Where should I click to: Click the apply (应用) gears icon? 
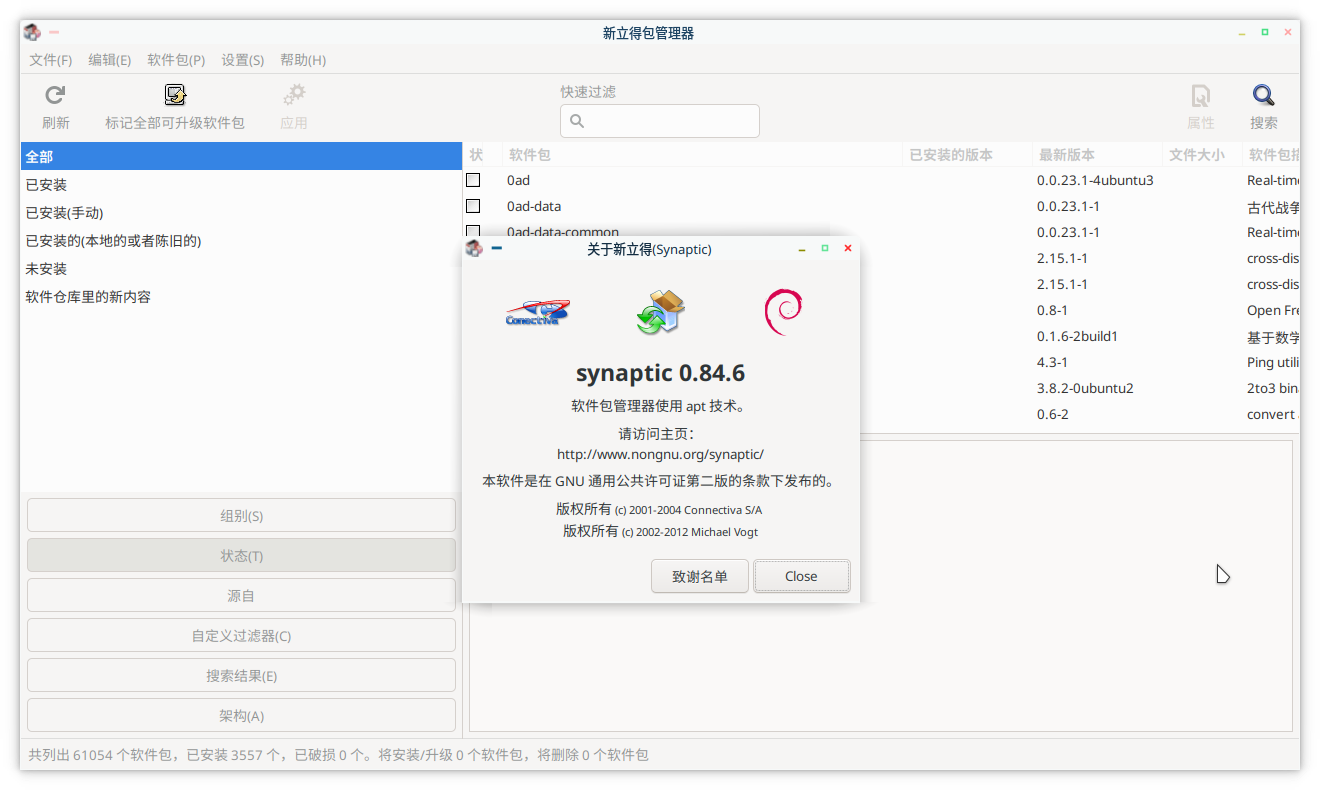pos(293,95)
